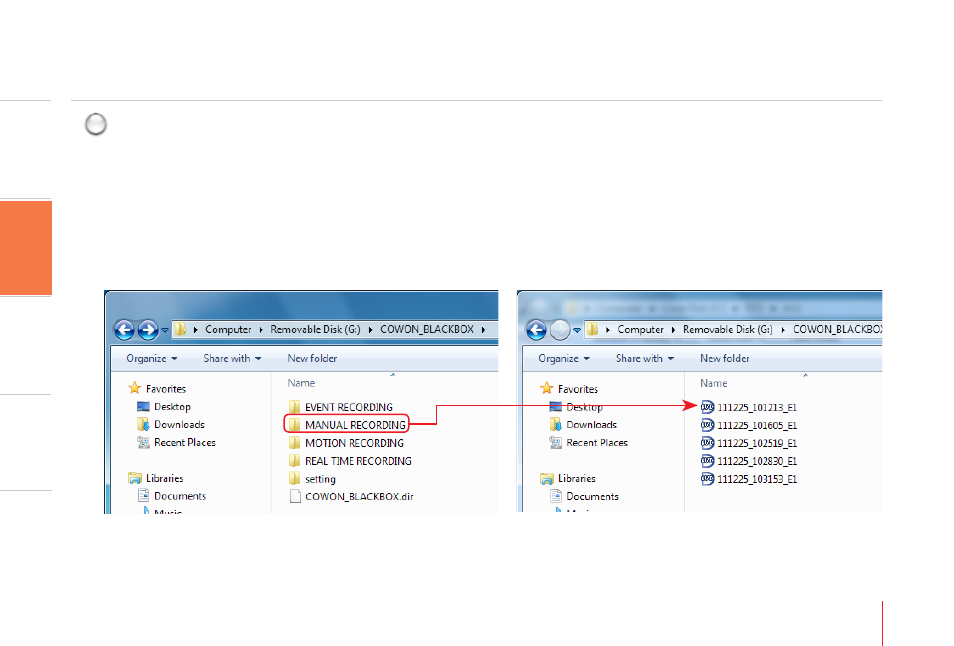Screen dimensions: 954x646
Task: Click Back arrow in right Explorer window
Action: click(x=537, y=330)
